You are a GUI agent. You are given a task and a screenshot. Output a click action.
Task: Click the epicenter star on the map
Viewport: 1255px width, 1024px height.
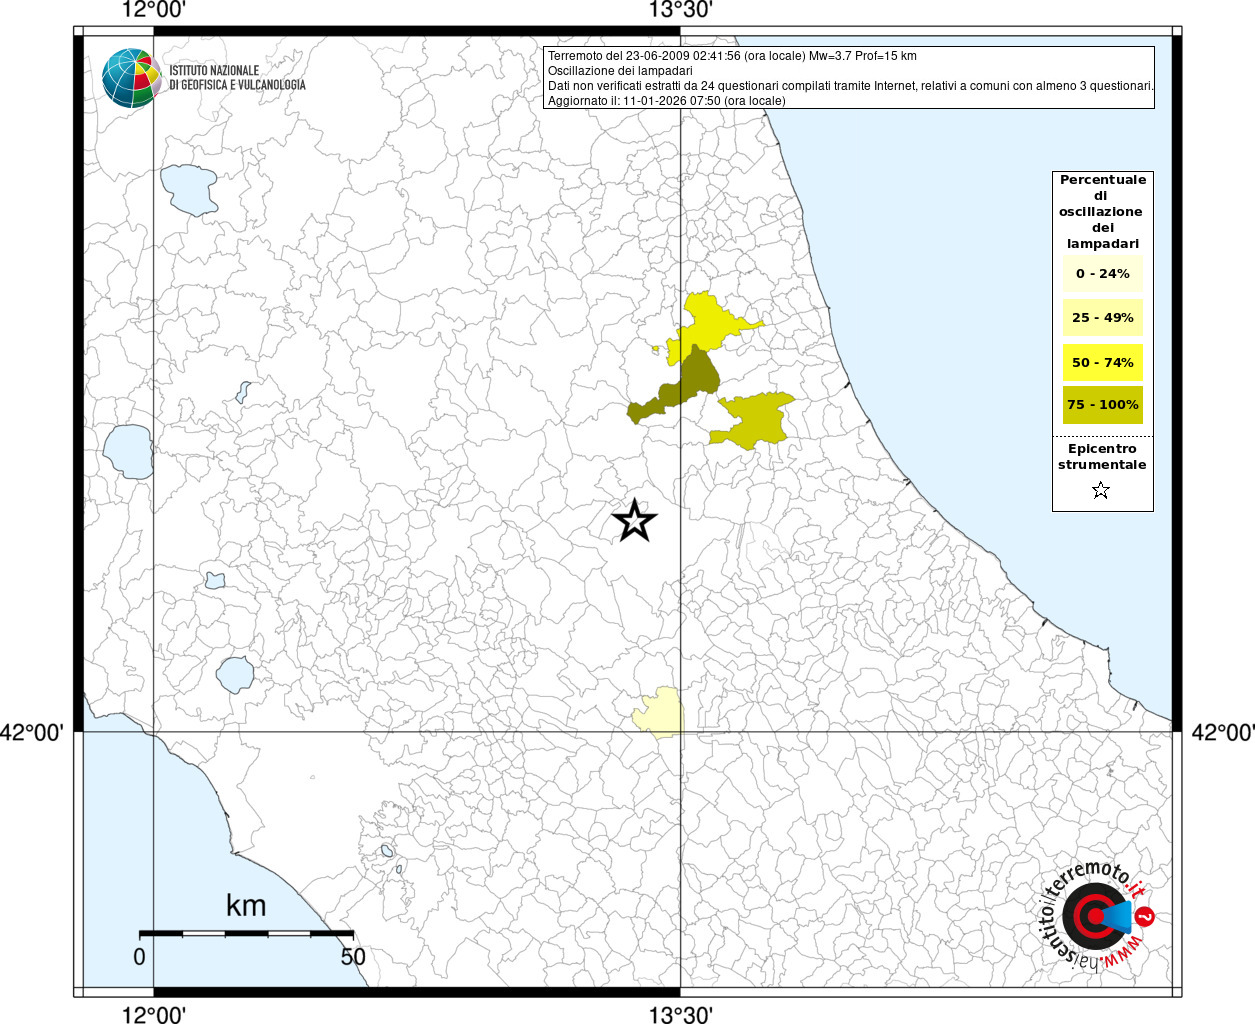[634, 521]
